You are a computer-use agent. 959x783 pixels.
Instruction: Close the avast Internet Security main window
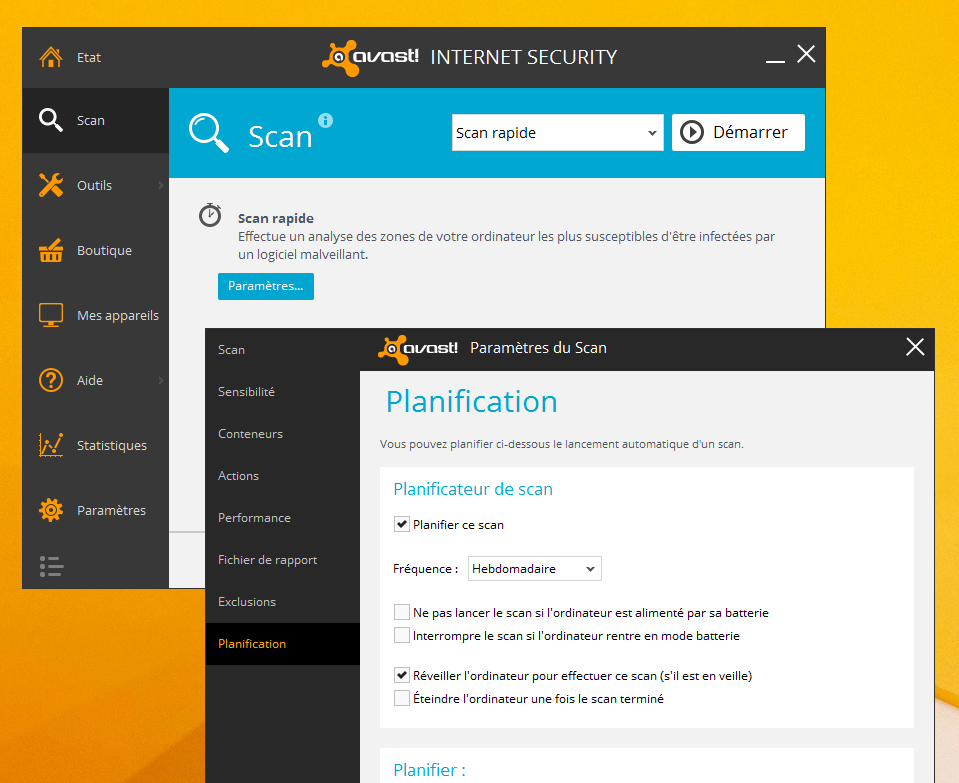806,54
